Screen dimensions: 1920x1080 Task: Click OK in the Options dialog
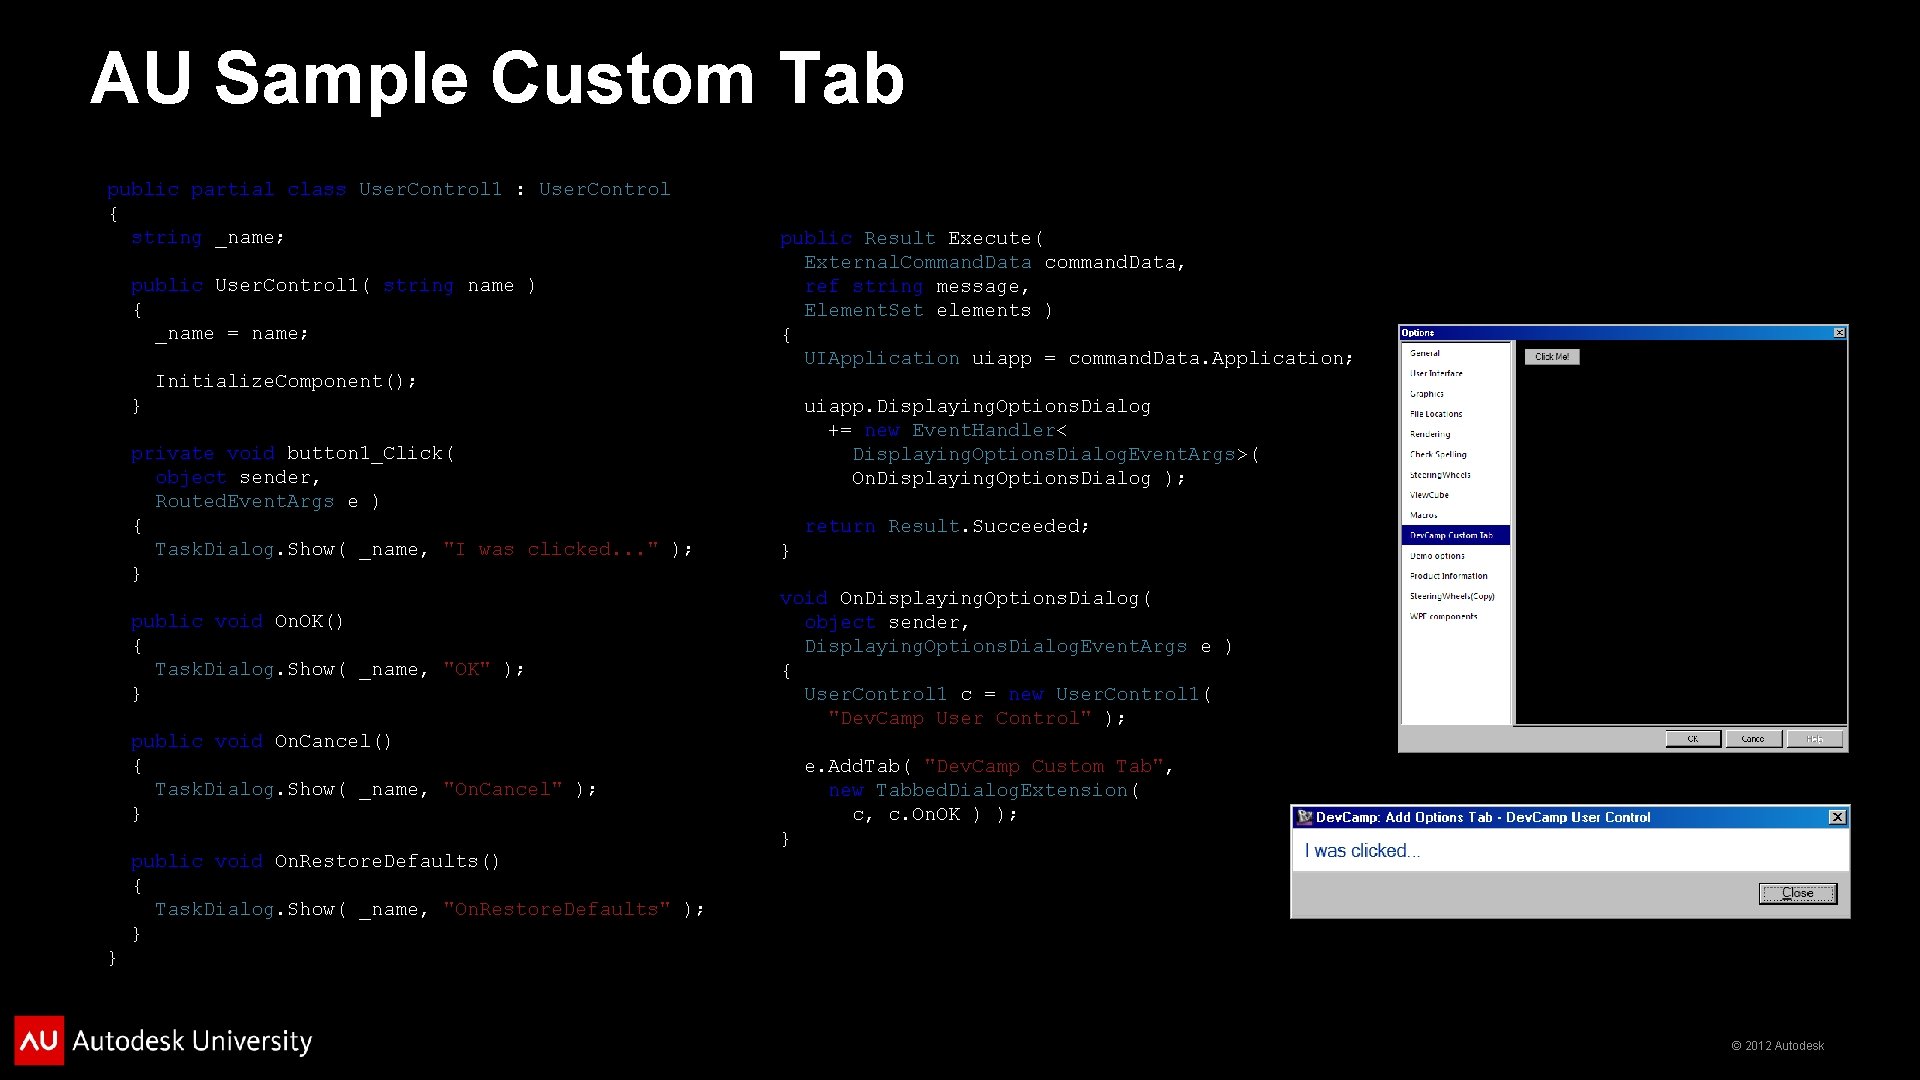pyautogui.click(x=1693, y=739)
